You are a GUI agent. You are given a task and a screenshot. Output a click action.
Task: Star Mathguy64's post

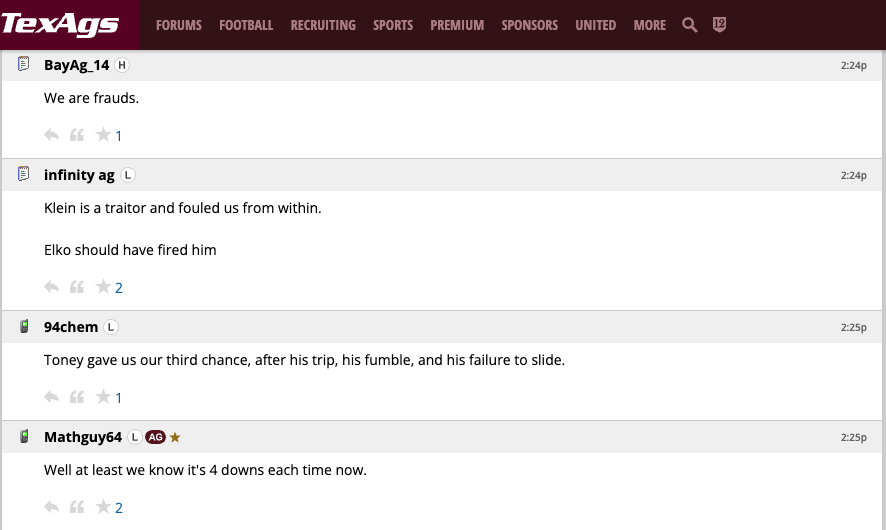pos(103,507)
